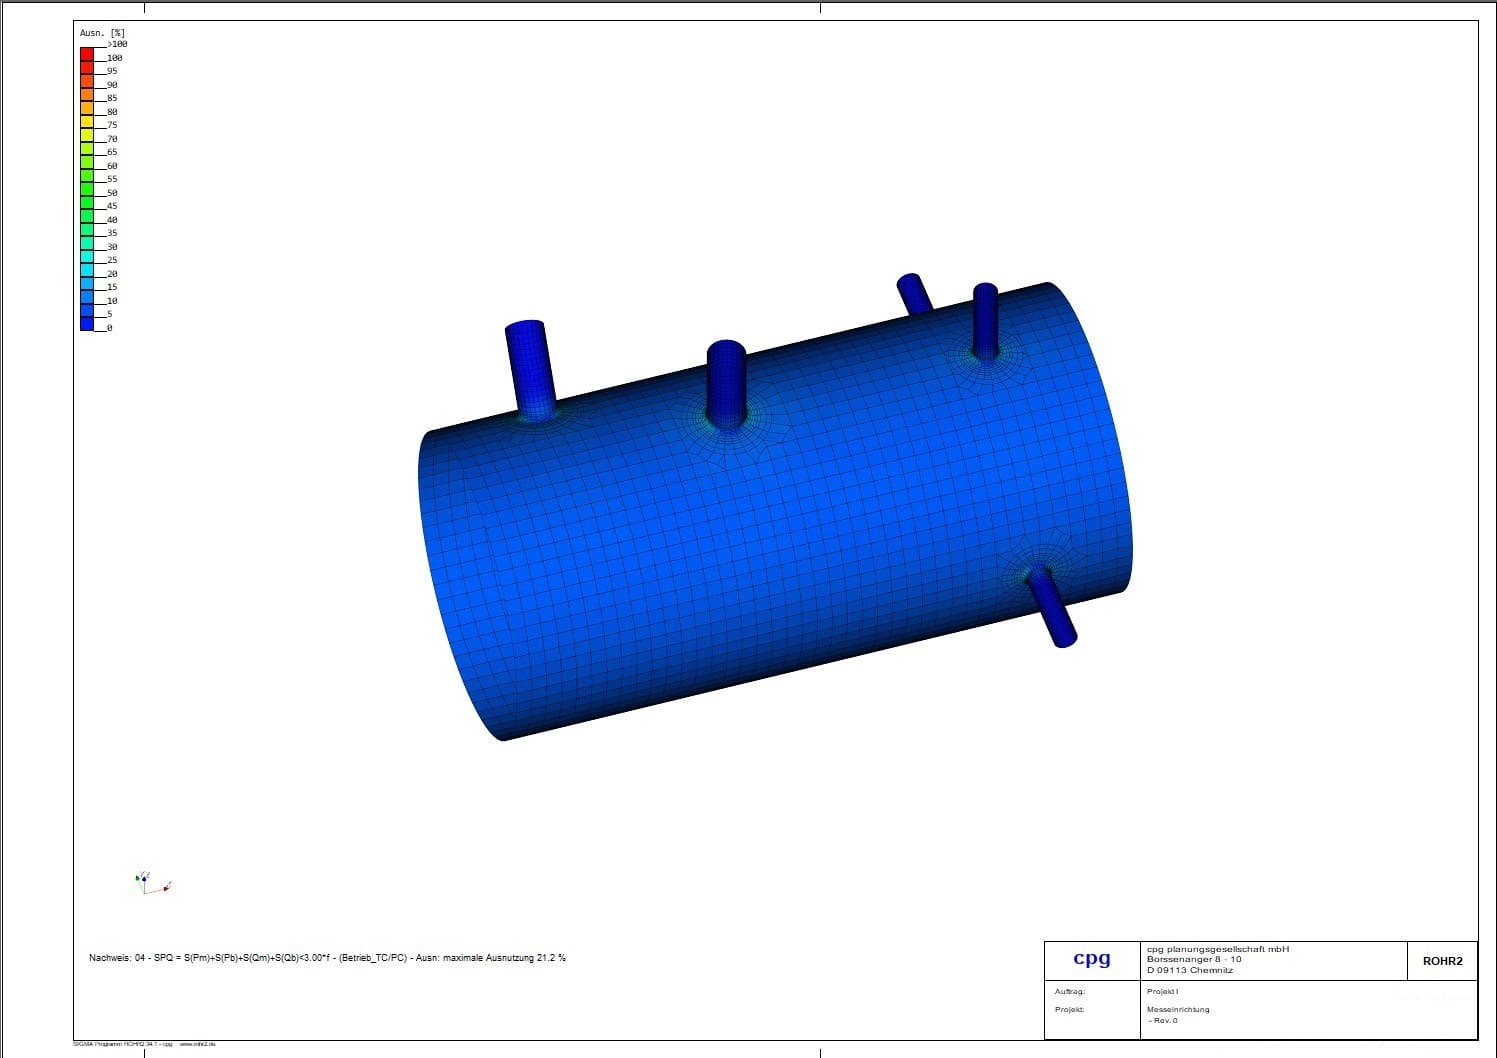
Task: Select the '>100' legend label
Action: (x=118, y=44)
